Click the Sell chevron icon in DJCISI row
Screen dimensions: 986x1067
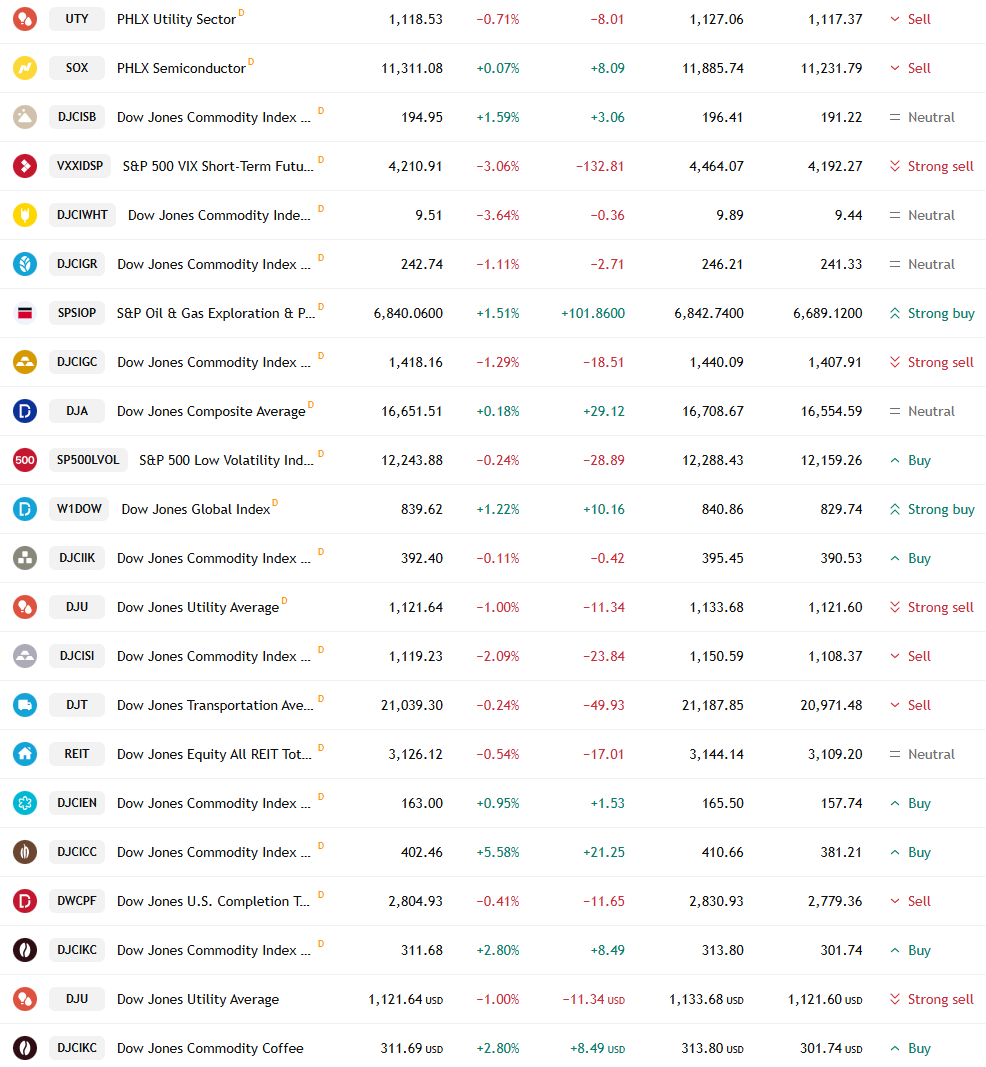(x=895, y=656)
